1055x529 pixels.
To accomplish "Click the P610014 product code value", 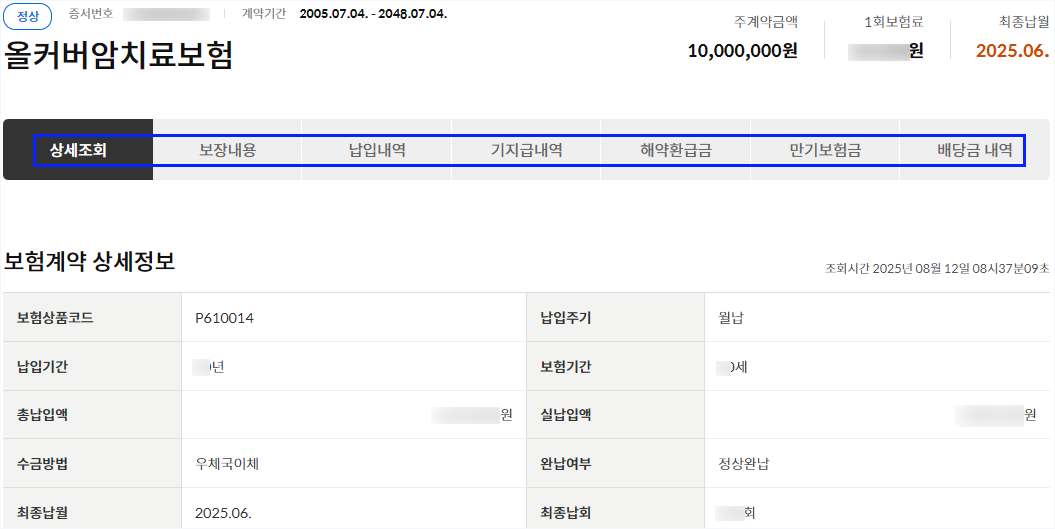I will coord(224,318).
